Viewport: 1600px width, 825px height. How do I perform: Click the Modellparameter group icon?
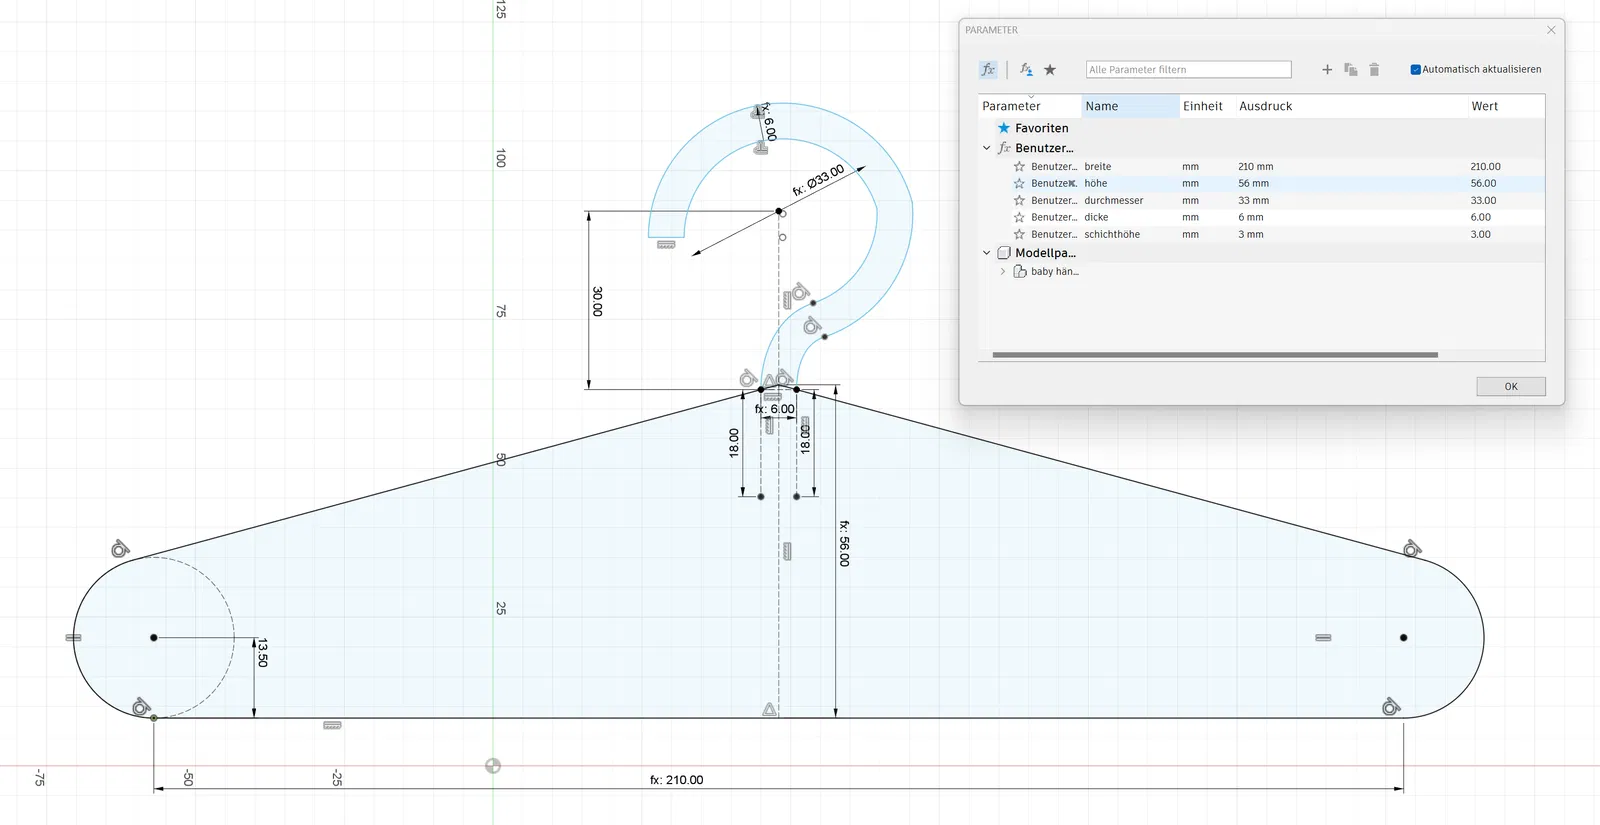pyautogui.click(x=1004, y=253)
